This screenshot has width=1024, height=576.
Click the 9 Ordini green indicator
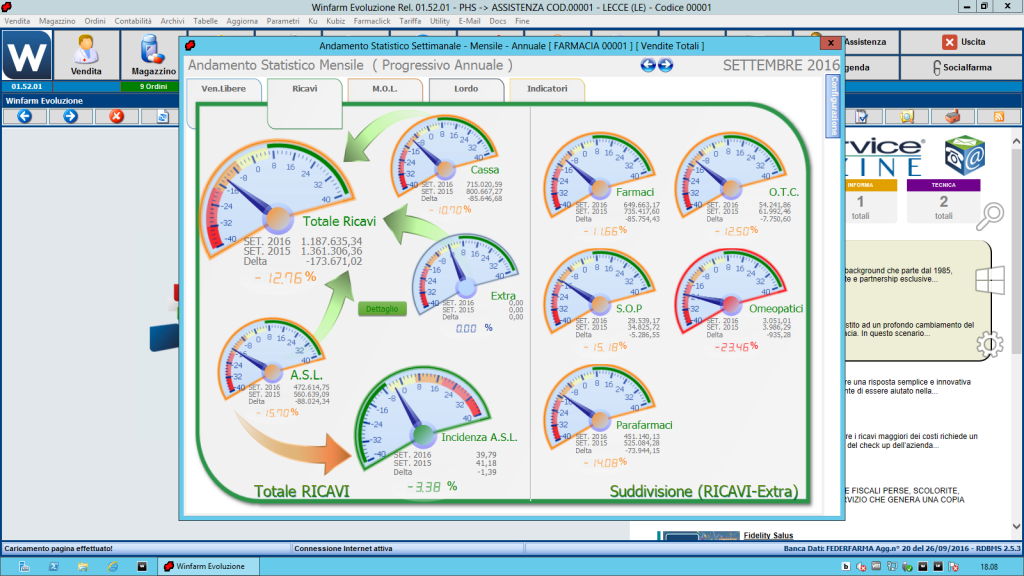tap(153, 86)
